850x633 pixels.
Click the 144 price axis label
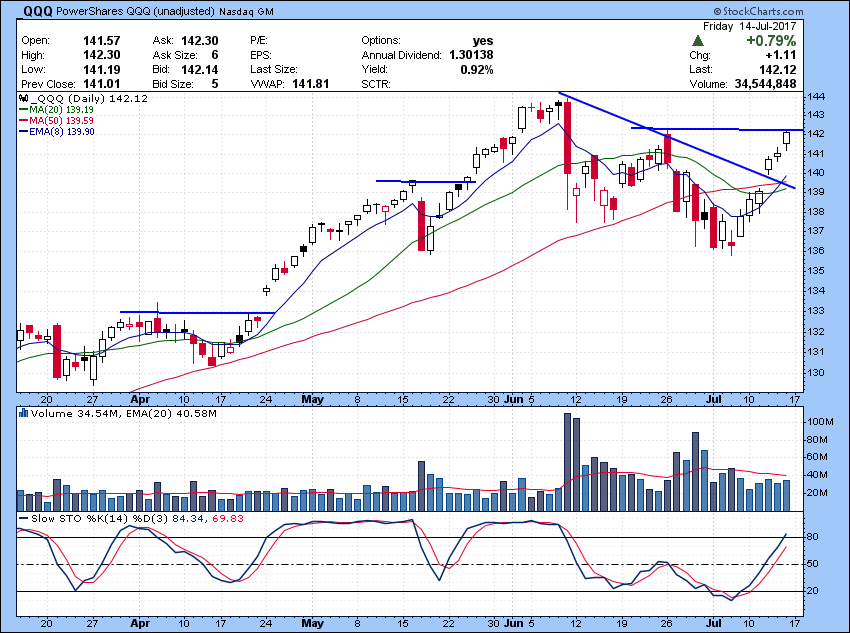(x=816, y=96)
